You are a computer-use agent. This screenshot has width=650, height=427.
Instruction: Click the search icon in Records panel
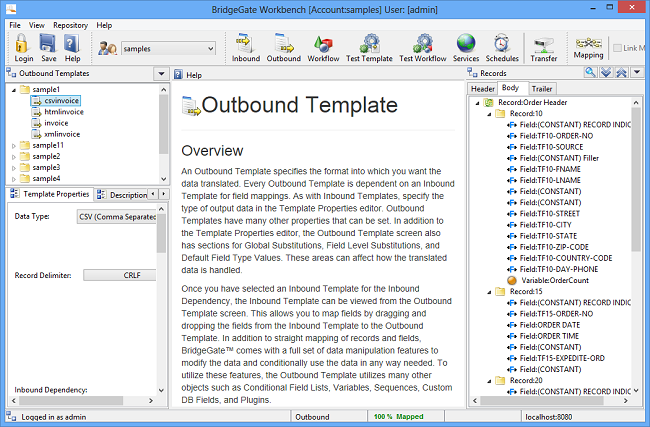click(x=590, y=74)
